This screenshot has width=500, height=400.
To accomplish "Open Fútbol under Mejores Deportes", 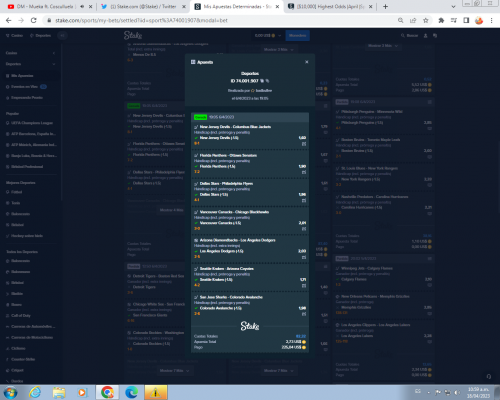I will [x=14, y=192].
